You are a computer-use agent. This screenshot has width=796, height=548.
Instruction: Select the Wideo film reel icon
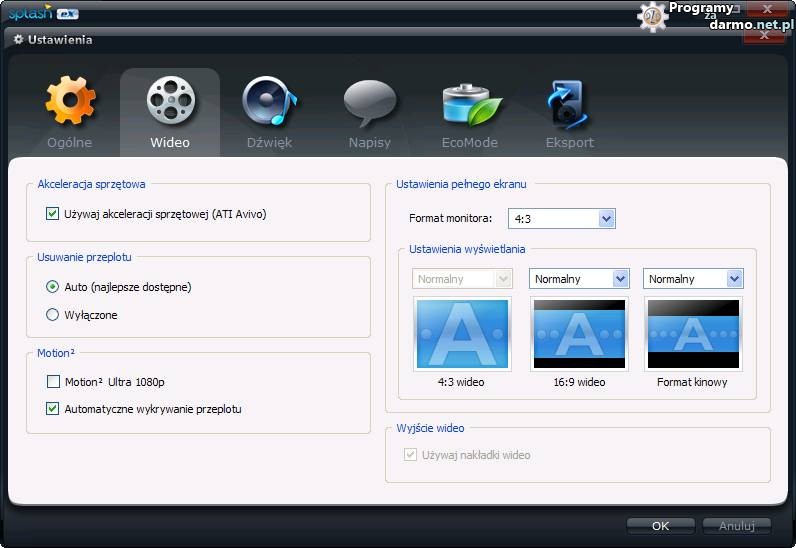[170, 103]
